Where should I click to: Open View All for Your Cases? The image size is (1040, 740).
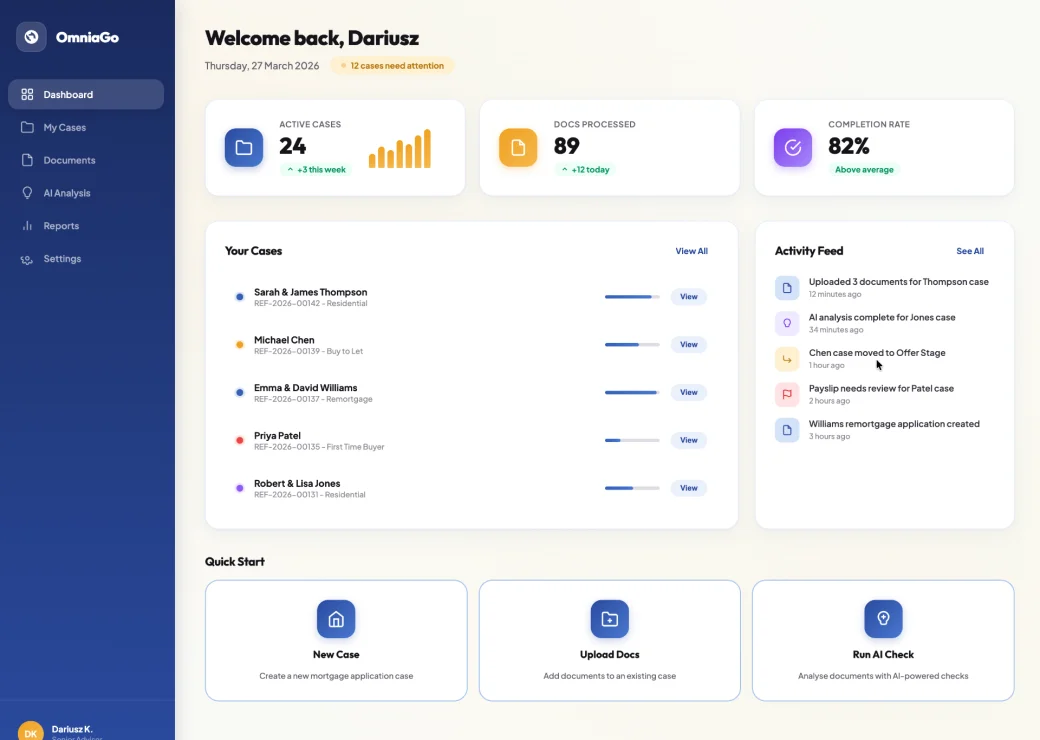691,251
